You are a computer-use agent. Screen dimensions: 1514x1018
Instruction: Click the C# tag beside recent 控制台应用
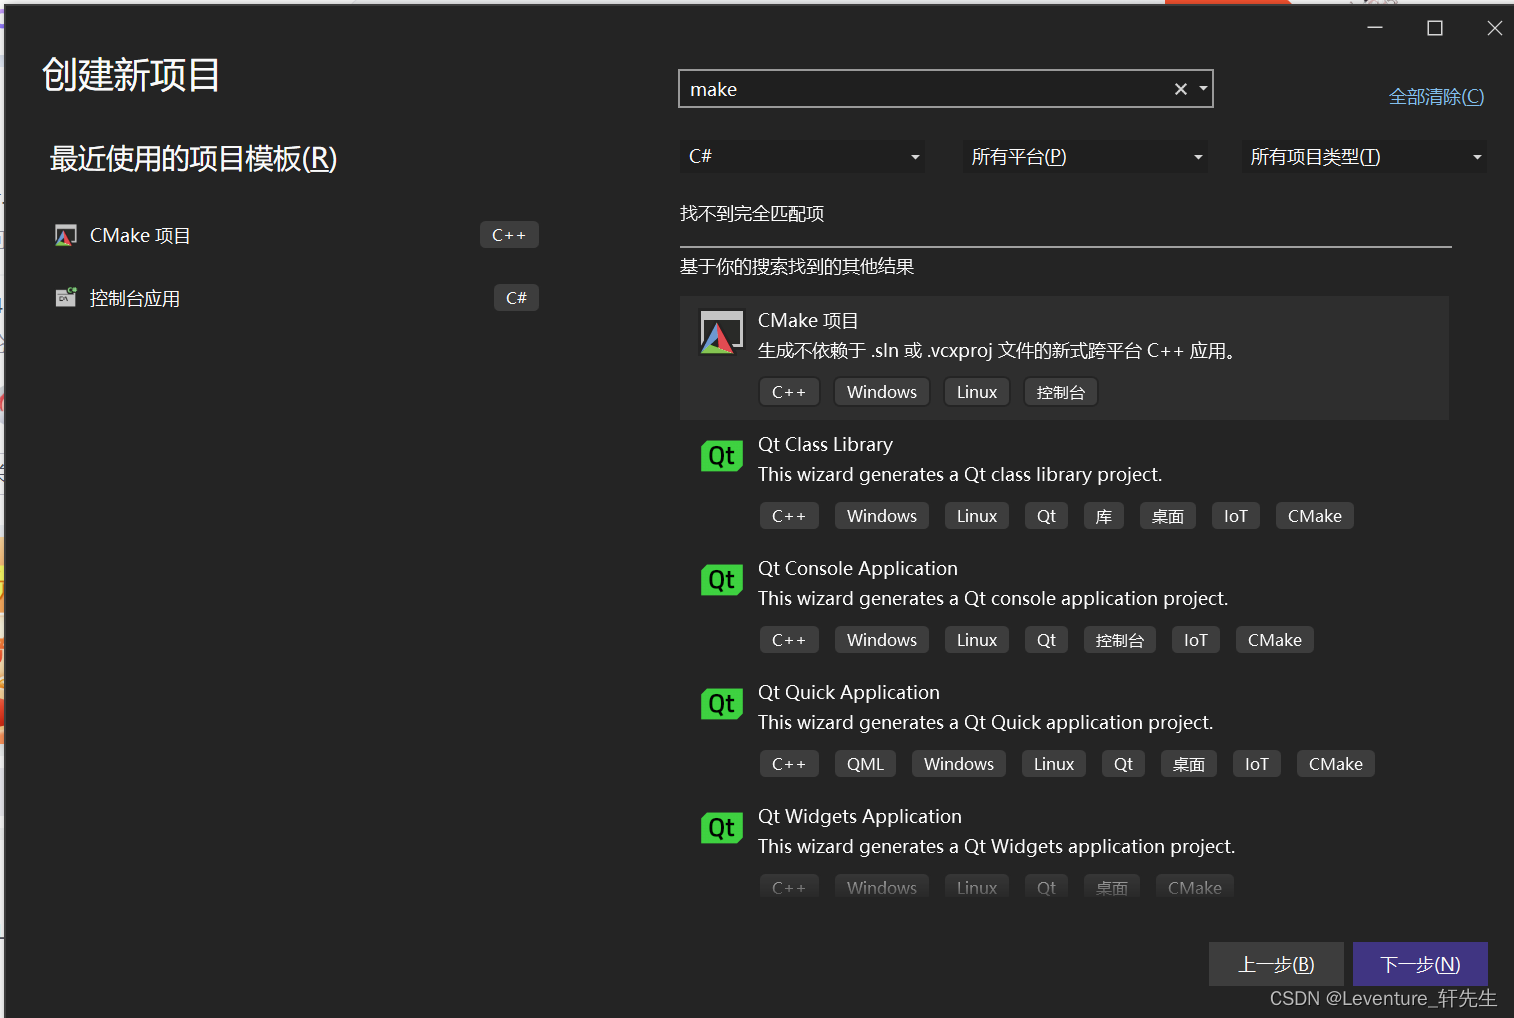pyautogui.click(x=516, y=298)
